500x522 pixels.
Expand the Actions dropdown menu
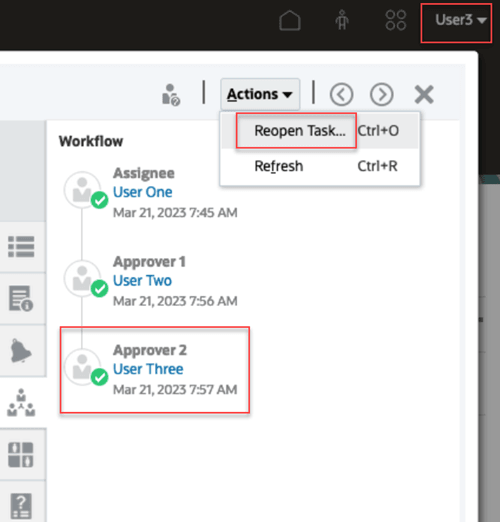click(x=260, y=94)
